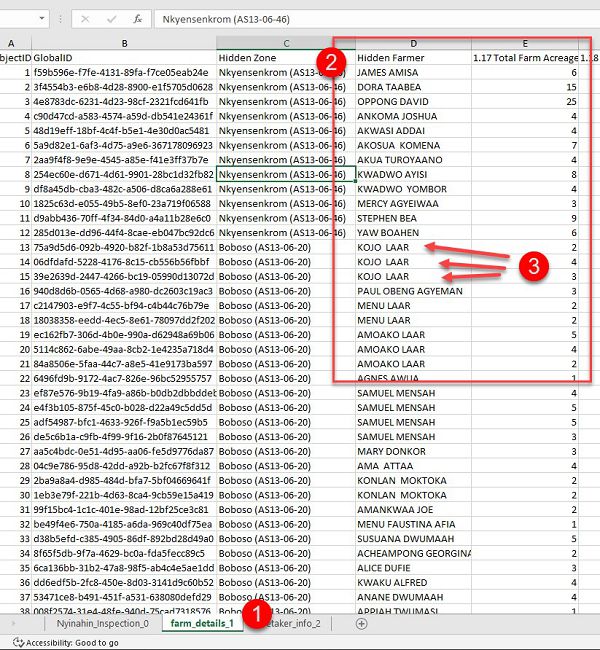Click the Cancel (X) formula bar icon
Viewport: 600px width, 650px height.
[85, 19]
